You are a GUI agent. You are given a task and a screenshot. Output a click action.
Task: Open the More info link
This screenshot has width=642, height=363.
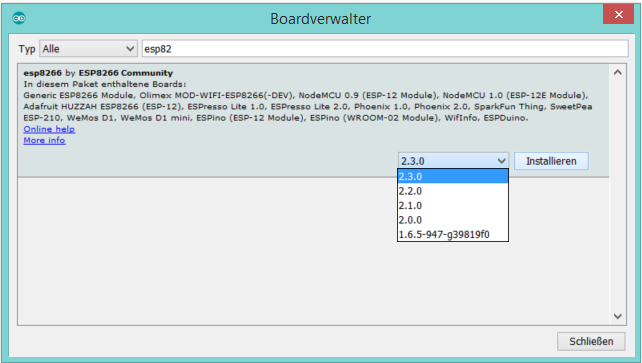(x=44, y=140)
